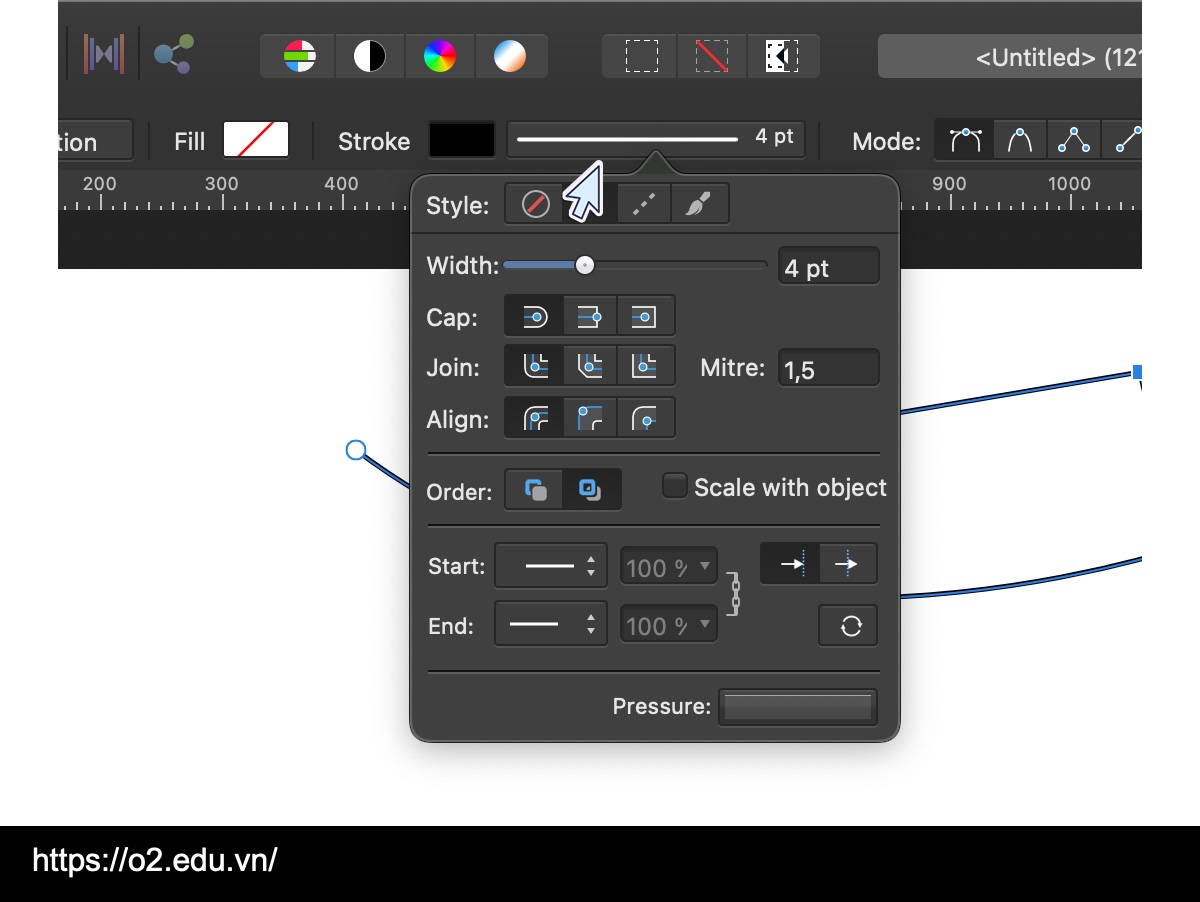
Task: Open the Start arrowhead style dropdown
Action: (x=551, y=566)
